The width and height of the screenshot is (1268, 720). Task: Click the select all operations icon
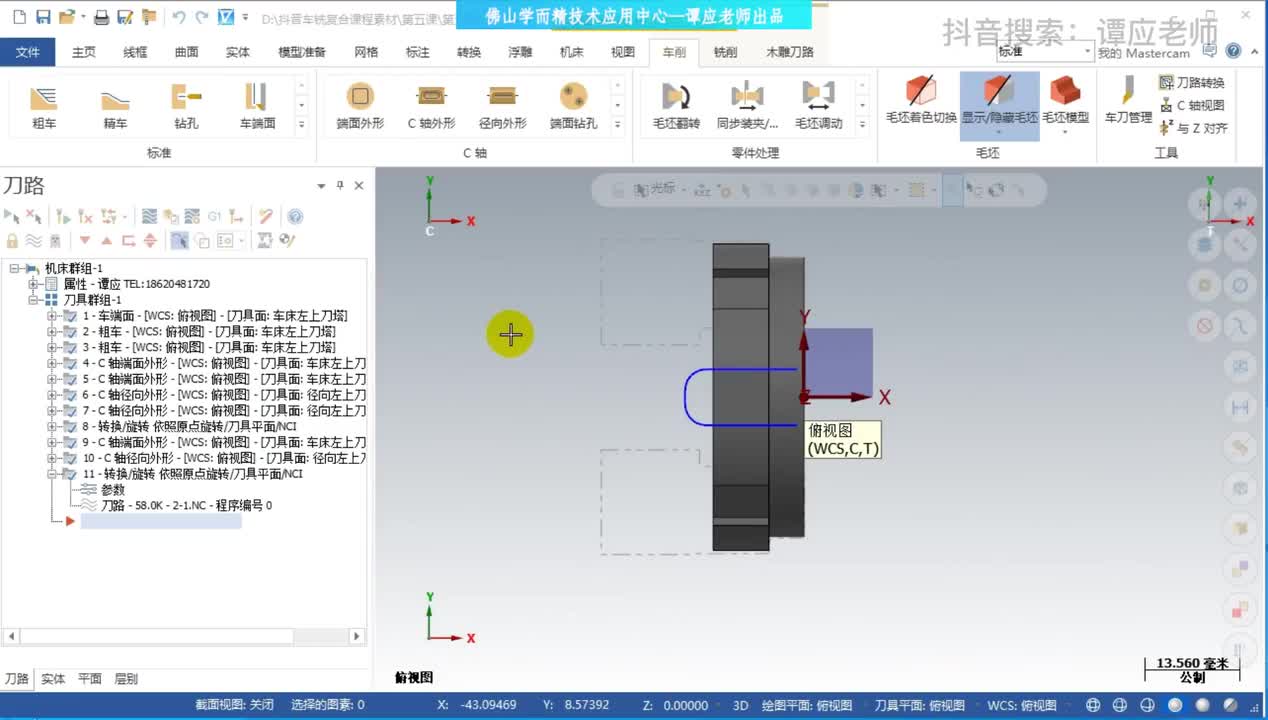pyautogui.click(x=12, y=216)
